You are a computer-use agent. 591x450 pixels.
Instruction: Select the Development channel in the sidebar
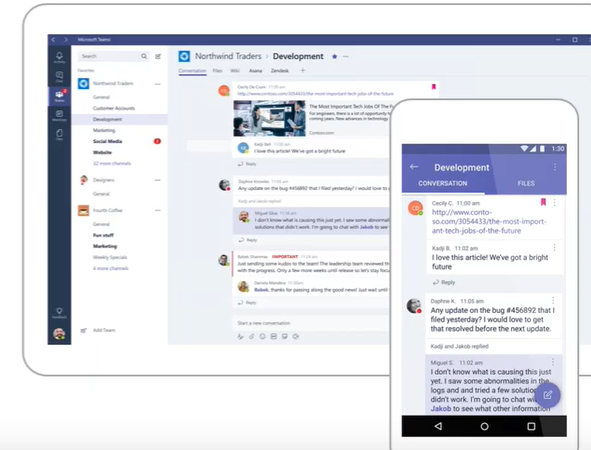click(x=119, y=119)
